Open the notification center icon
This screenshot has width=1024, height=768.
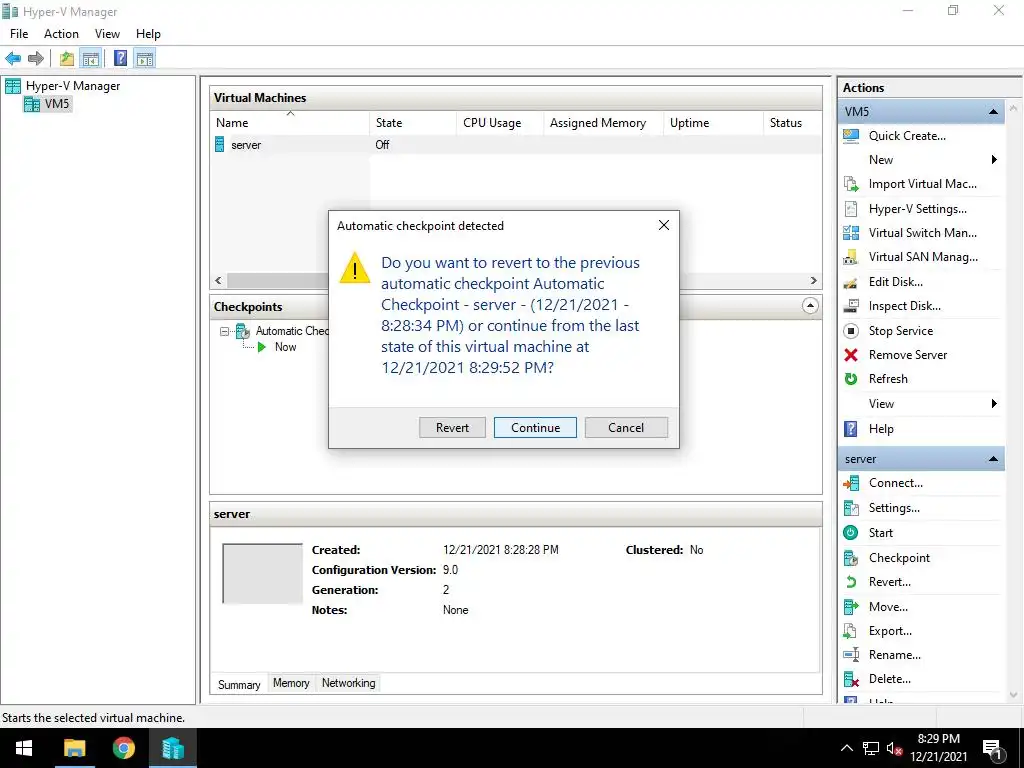[x=993, y=750]
